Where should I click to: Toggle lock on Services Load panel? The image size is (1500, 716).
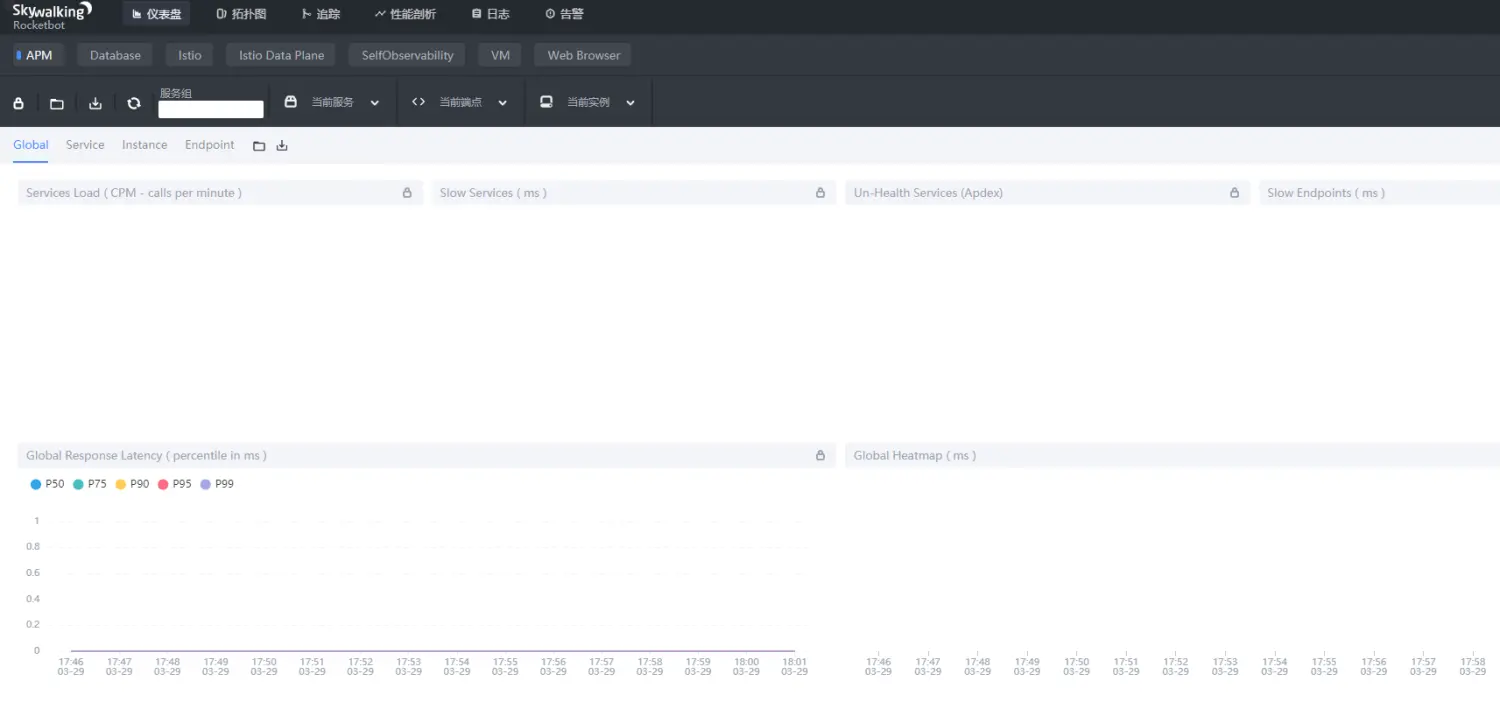407,193
